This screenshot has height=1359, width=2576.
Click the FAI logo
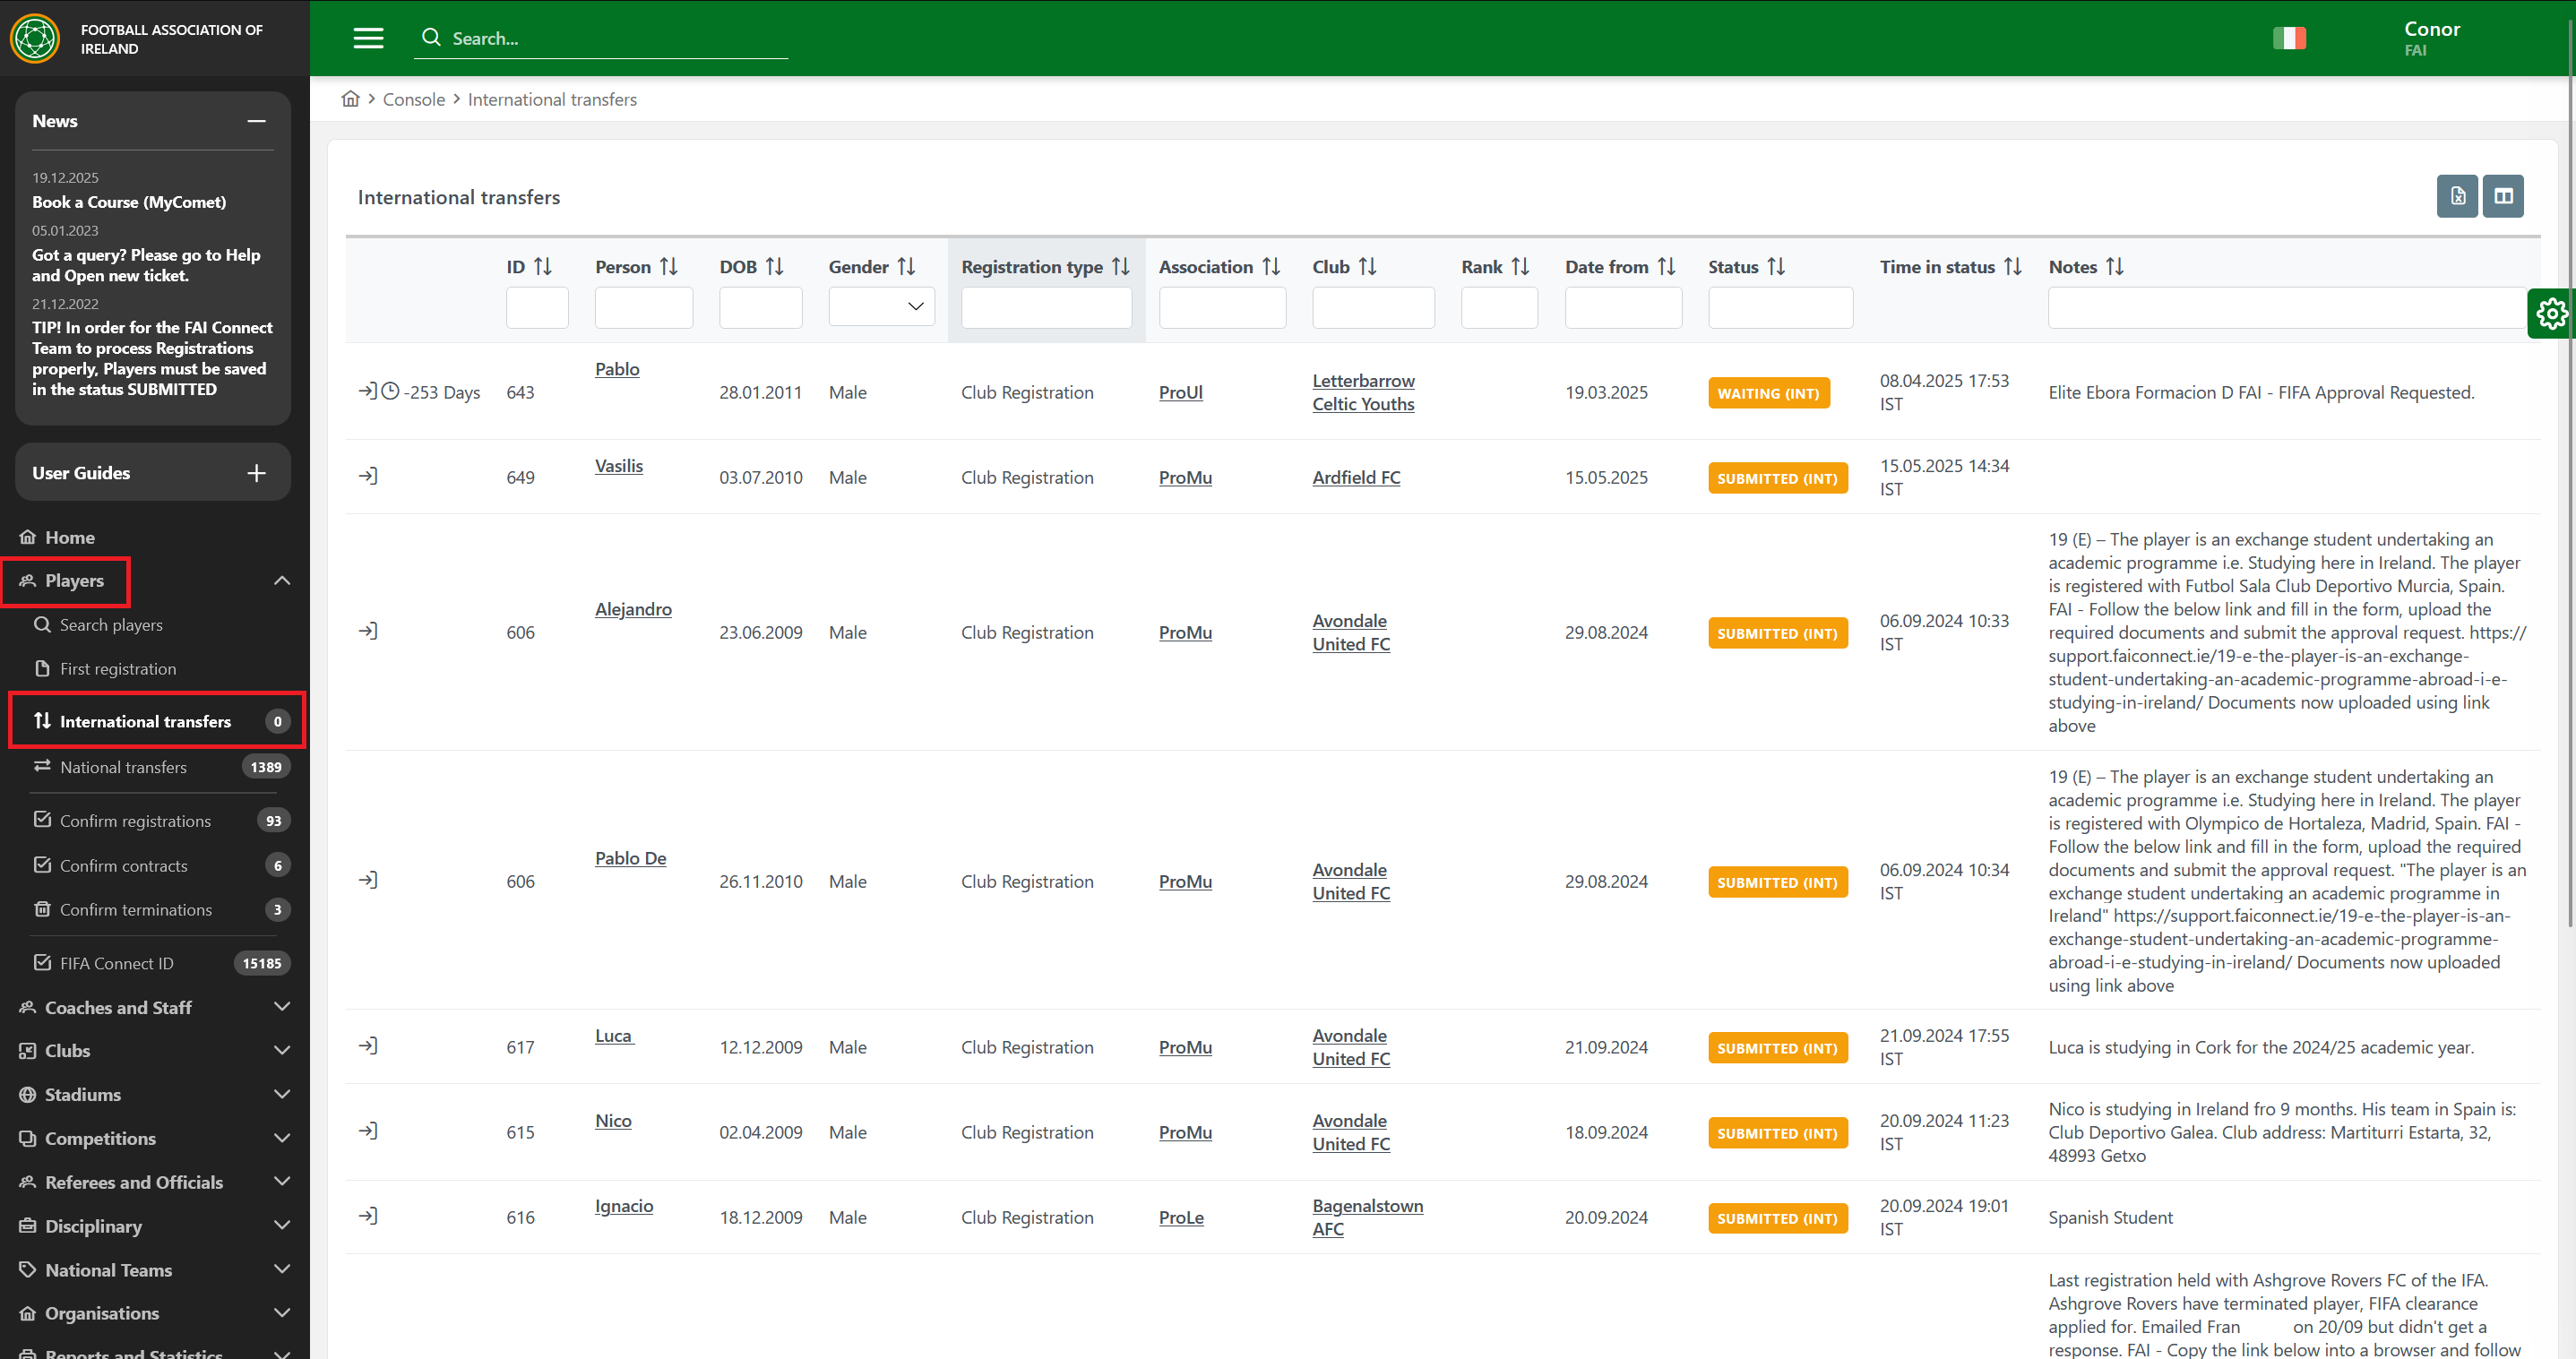(35, 38)
